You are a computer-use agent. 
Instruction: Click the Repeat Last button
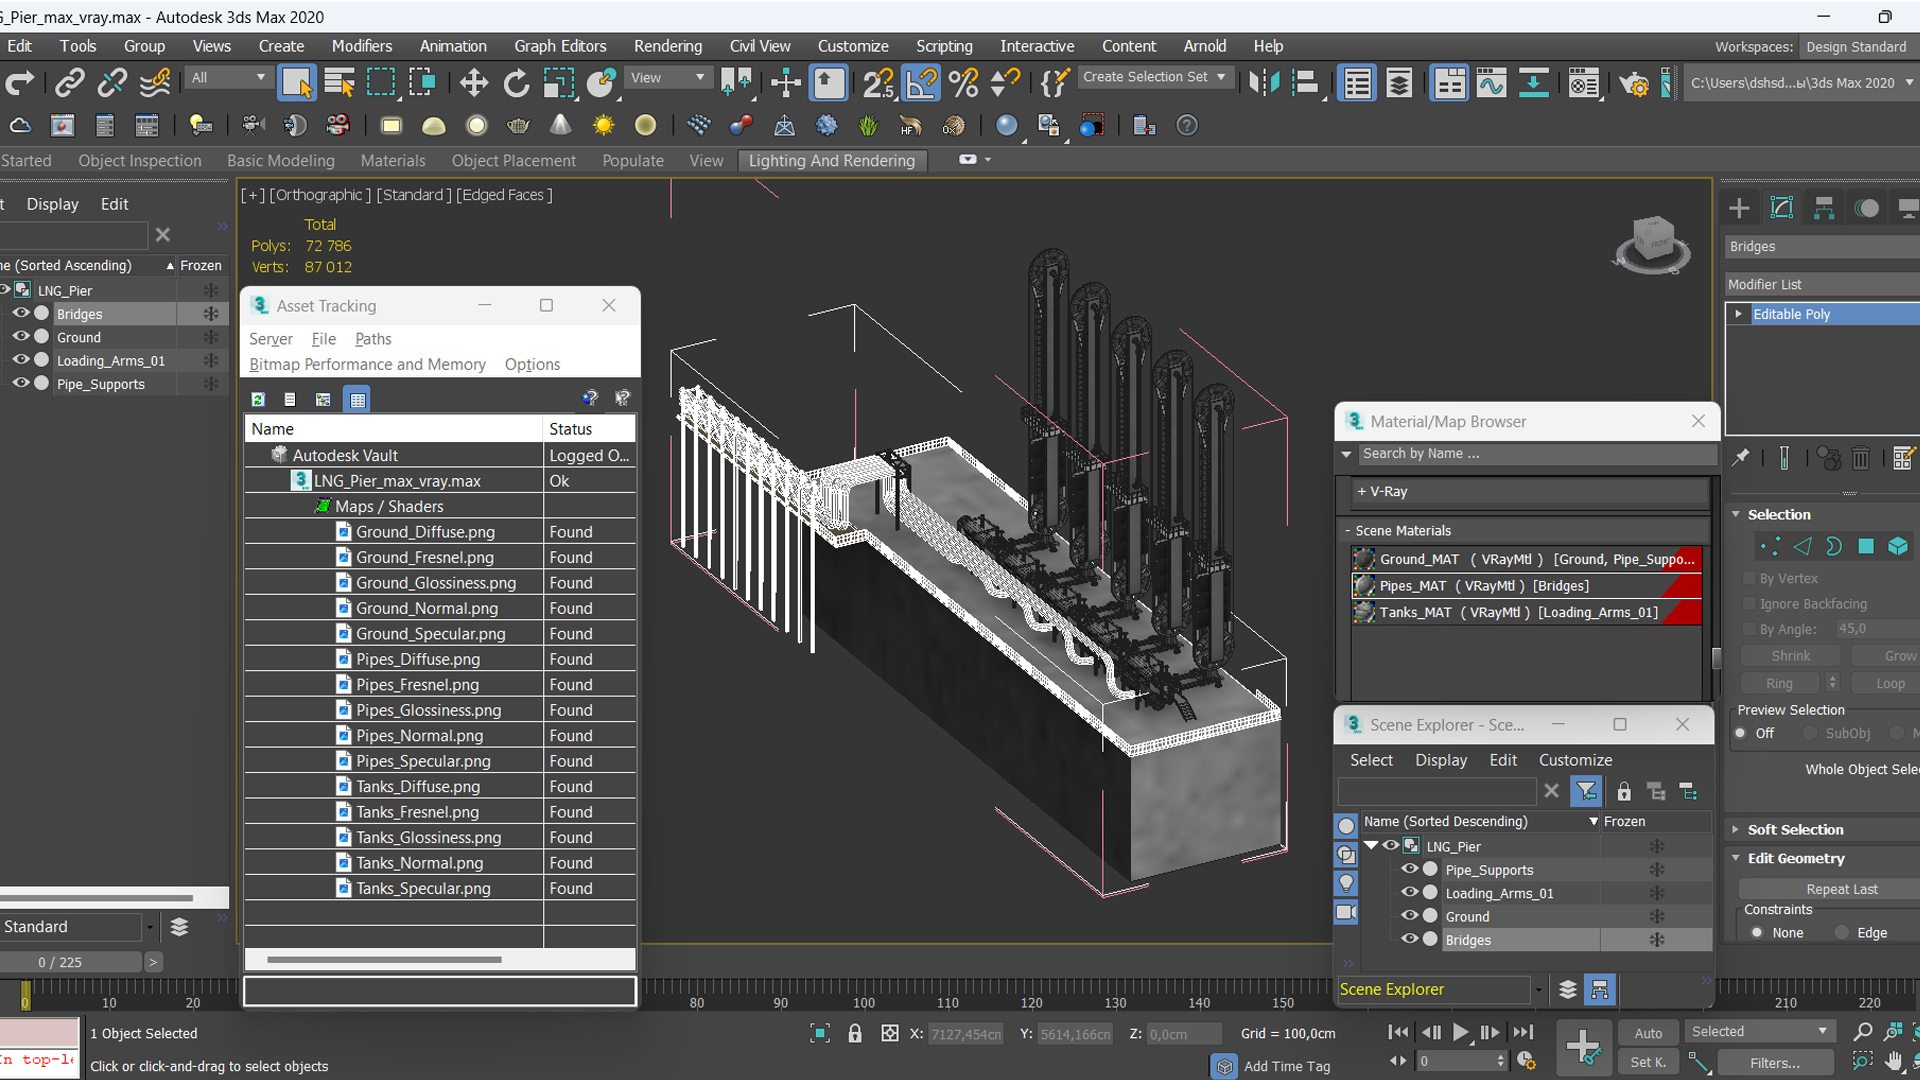tap(1841, 889)
